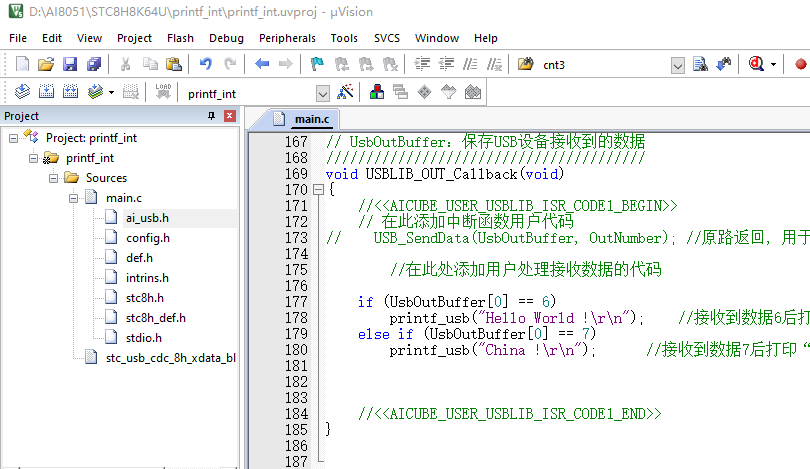Save all files icon

pos(94,64)
